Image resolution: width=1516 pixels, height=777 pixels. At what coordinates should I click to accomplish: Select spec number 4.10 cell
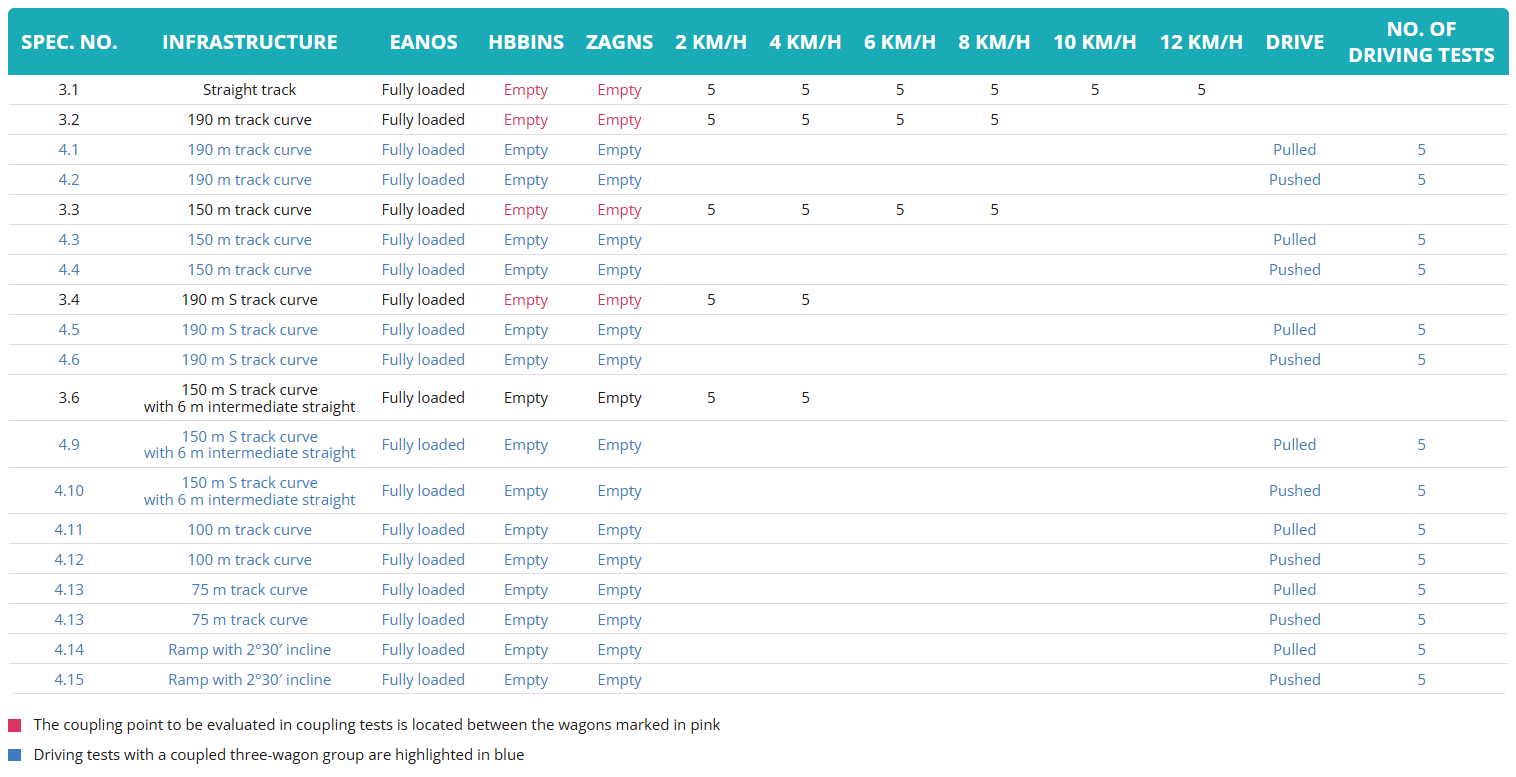[69, 491]
